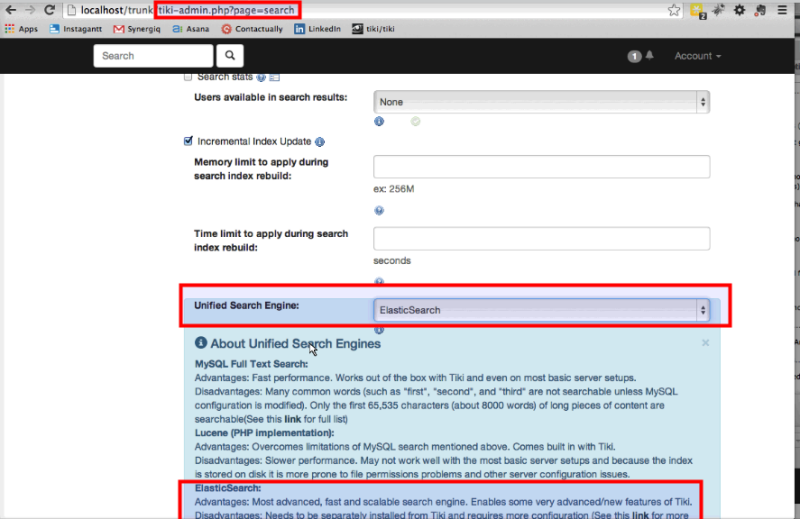Bookmark page with the star icon
This screenshot has width=800, height=519.
[x=673, y=10]
